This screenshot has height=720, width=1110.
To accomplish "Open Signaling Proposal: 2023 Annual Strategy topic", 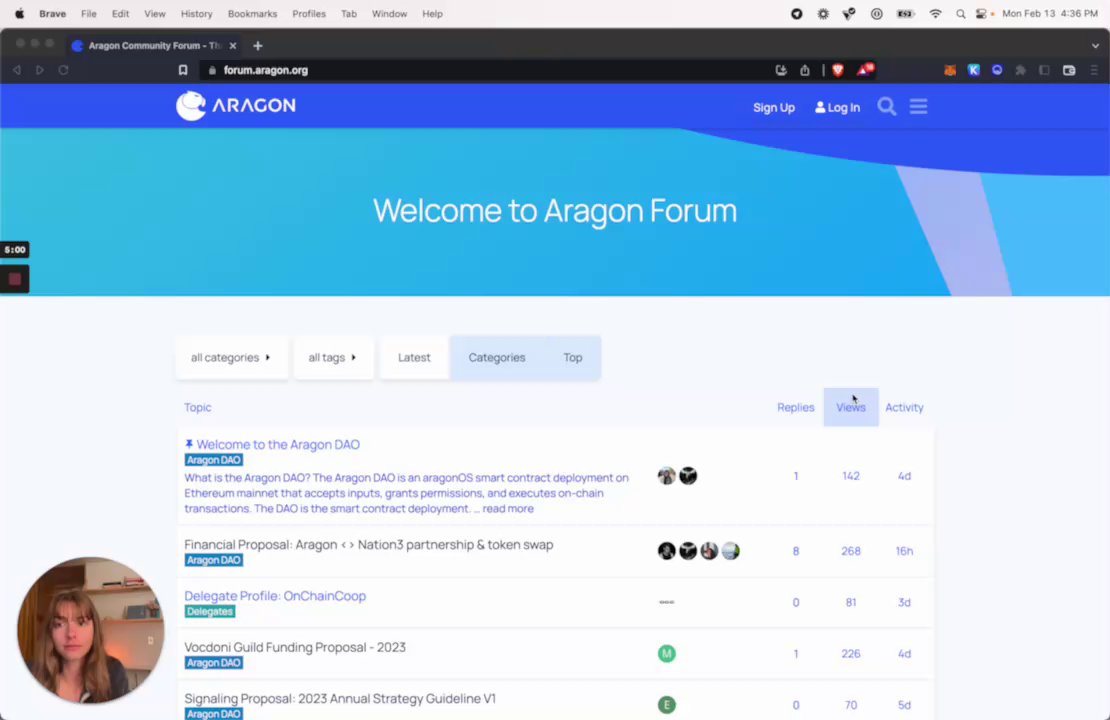I will click(x=341, y=699).
